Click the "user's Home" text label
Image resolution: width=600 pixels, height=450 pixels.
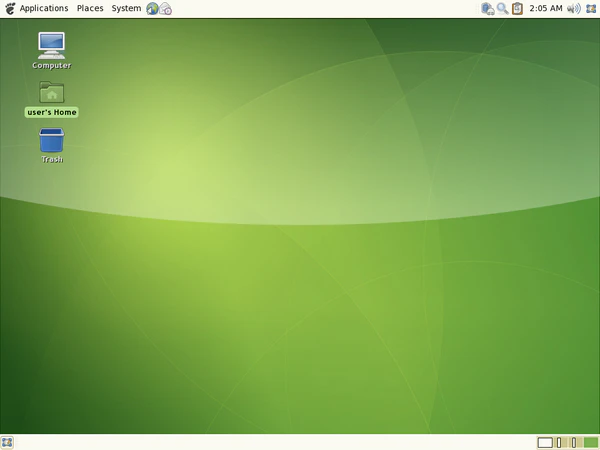51,112
